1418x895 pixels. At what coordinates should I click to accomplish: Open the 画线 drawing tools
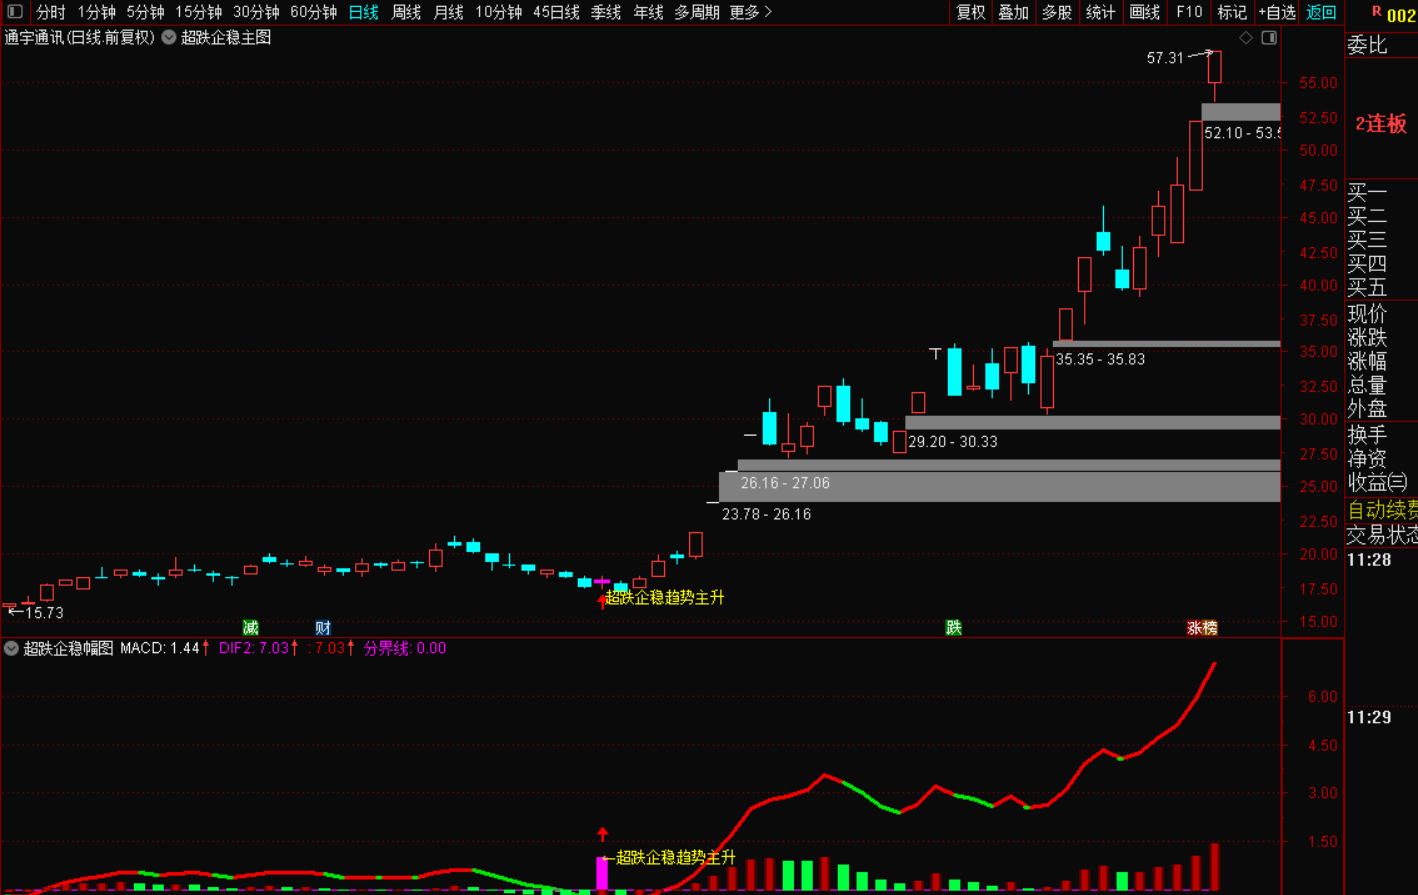(x=1145, y=12)
